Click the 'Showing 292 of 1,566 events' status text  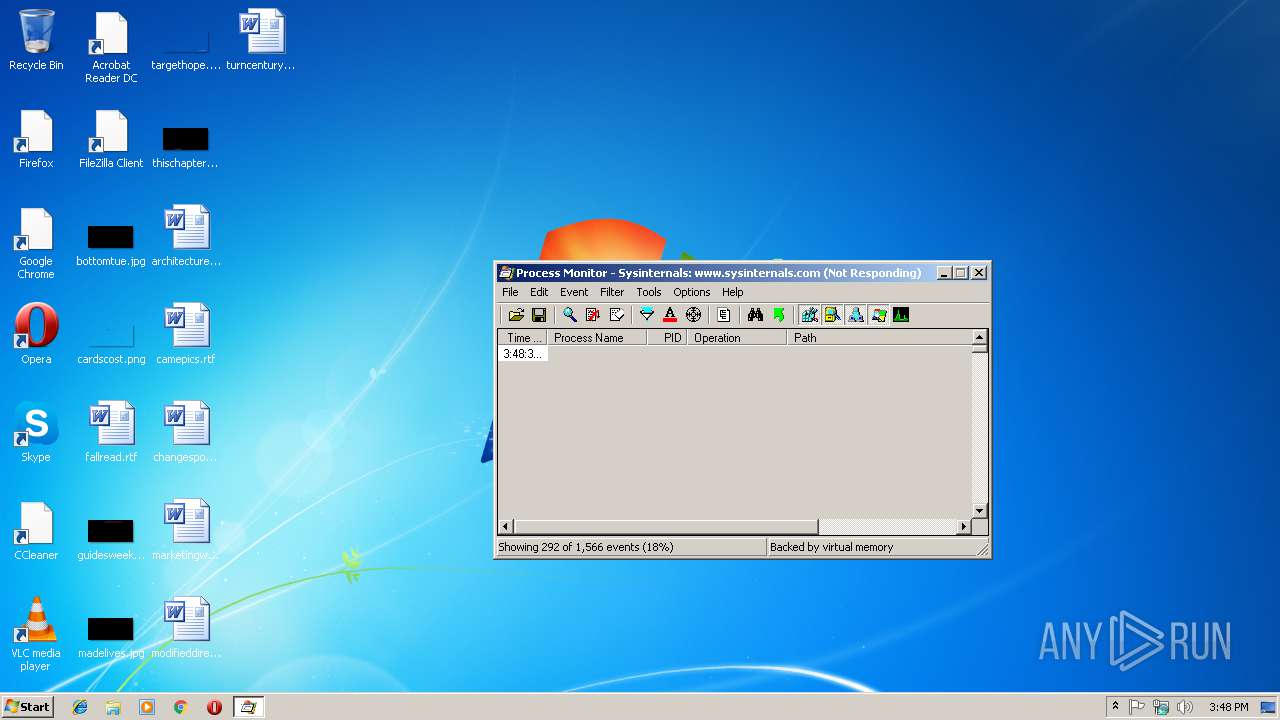tap(586, 547)
